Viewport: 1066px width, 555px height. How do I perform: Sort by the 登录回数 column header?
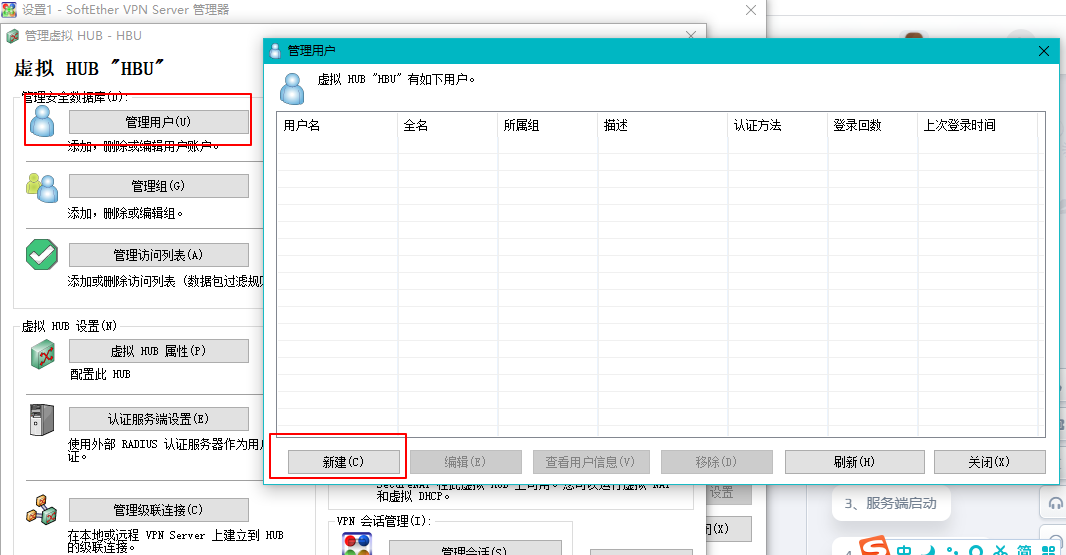[x=873, y=125]
